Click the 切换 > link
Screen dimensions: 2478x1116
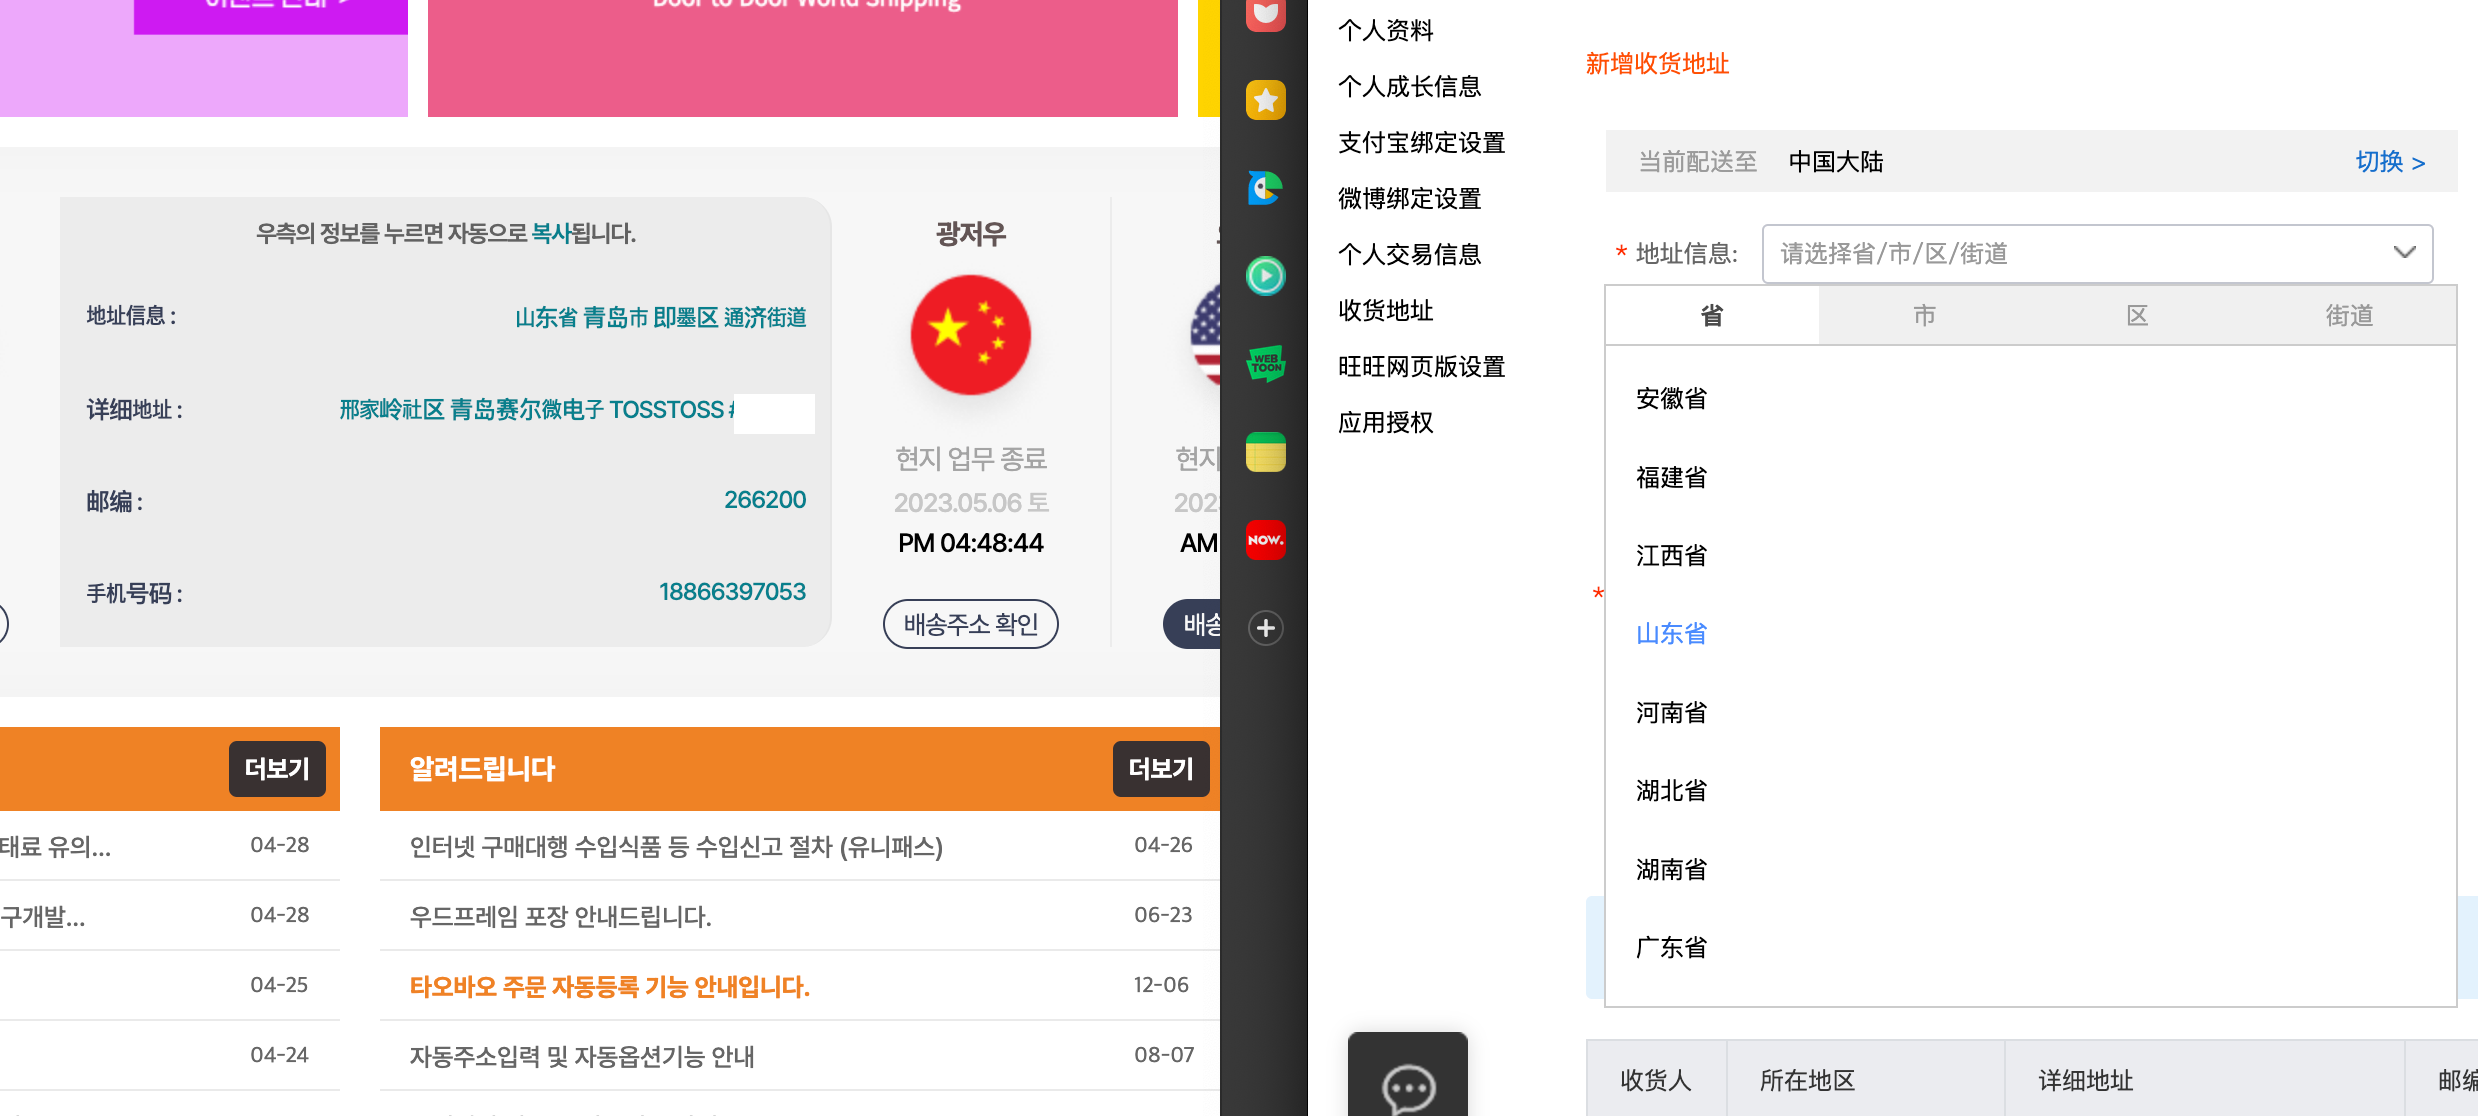(x=2389, y=161)
